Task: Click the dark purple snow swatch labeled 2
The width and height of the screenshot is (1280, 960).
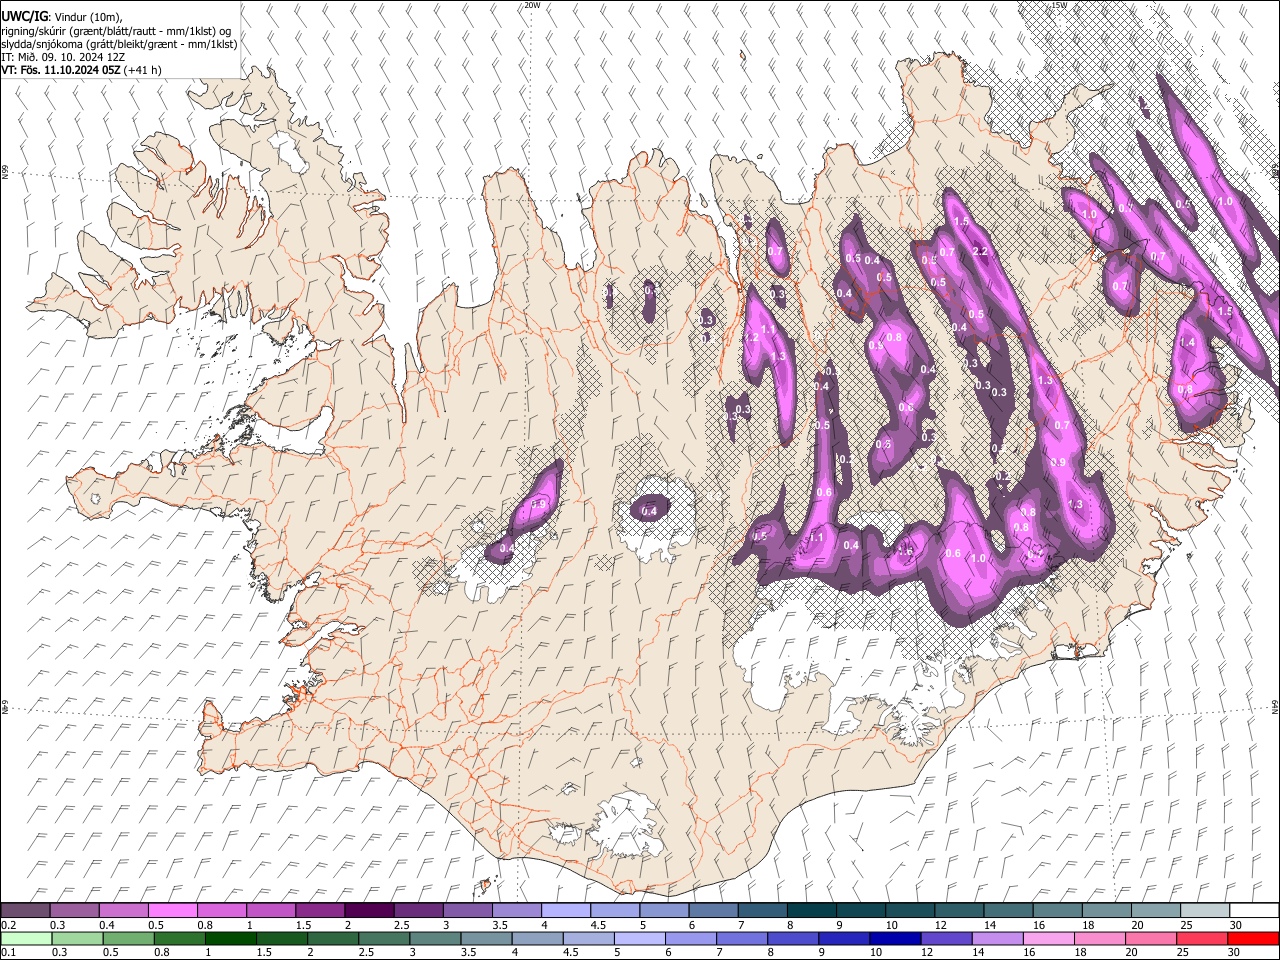Action: click(369, 911)
